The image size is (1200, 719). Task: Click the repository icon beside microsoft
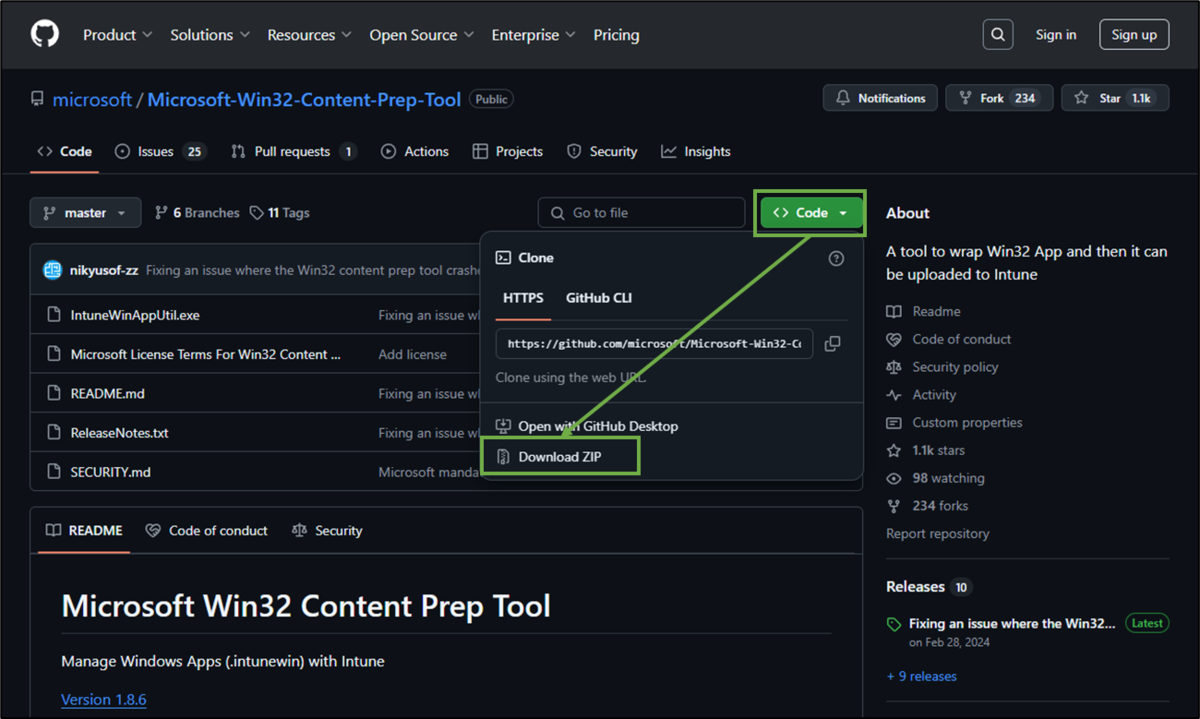pos(37,99)
